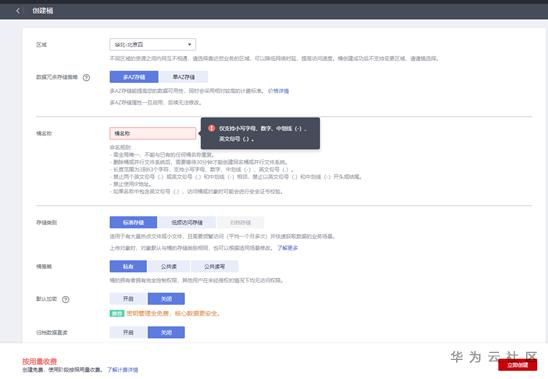
Task: Focus the 桶名称 input field
Action: 153,133
